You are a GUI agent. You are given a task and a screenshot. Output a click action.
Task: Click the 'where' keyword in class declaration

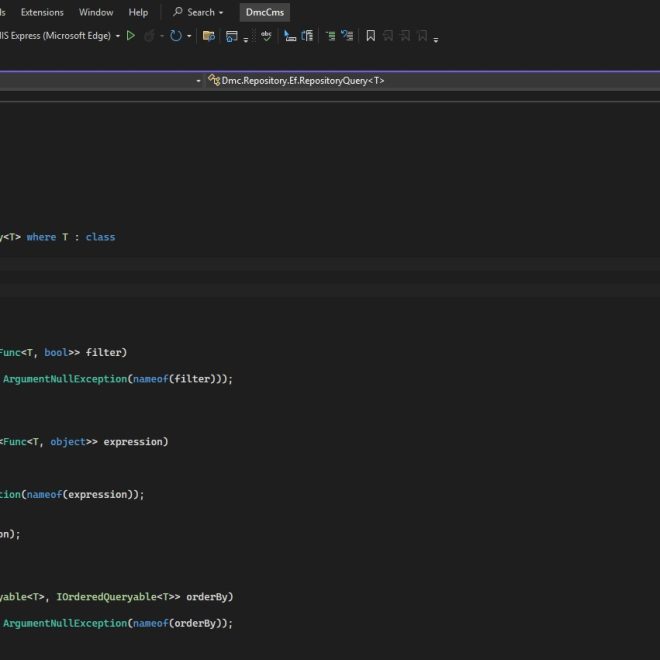41,237
